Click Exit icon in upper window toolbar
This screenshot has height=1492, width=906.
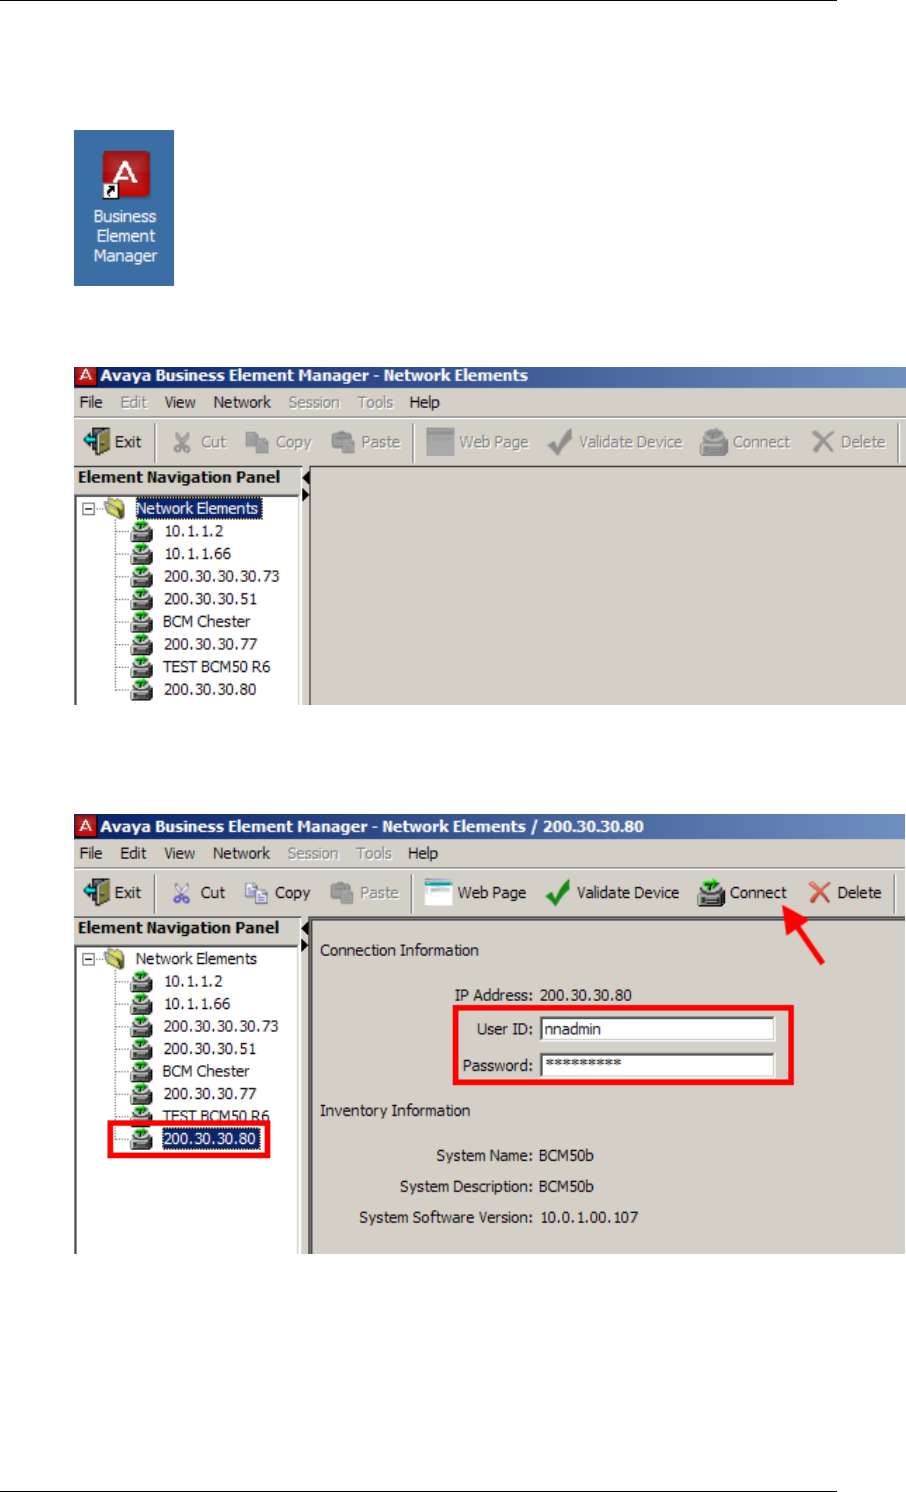[x=97, y=441]
